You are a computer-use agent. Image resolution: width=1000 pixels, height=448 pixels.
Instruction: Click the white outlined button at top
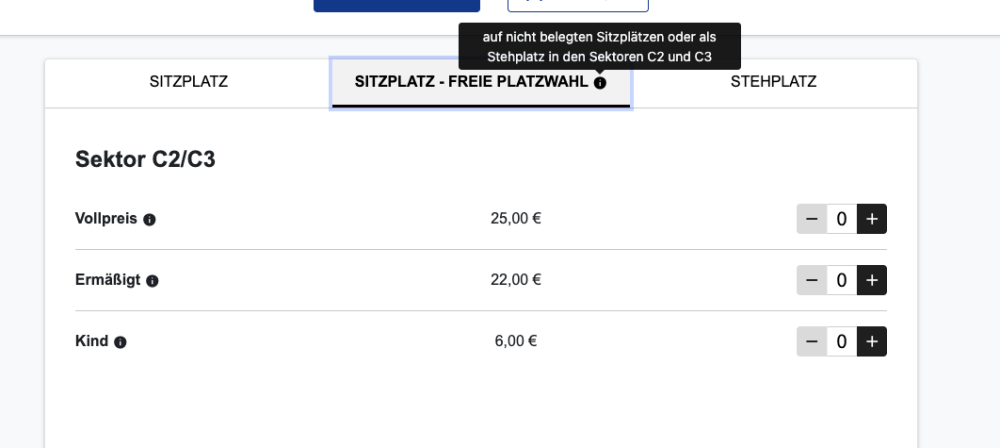click(x=578, y=5)
